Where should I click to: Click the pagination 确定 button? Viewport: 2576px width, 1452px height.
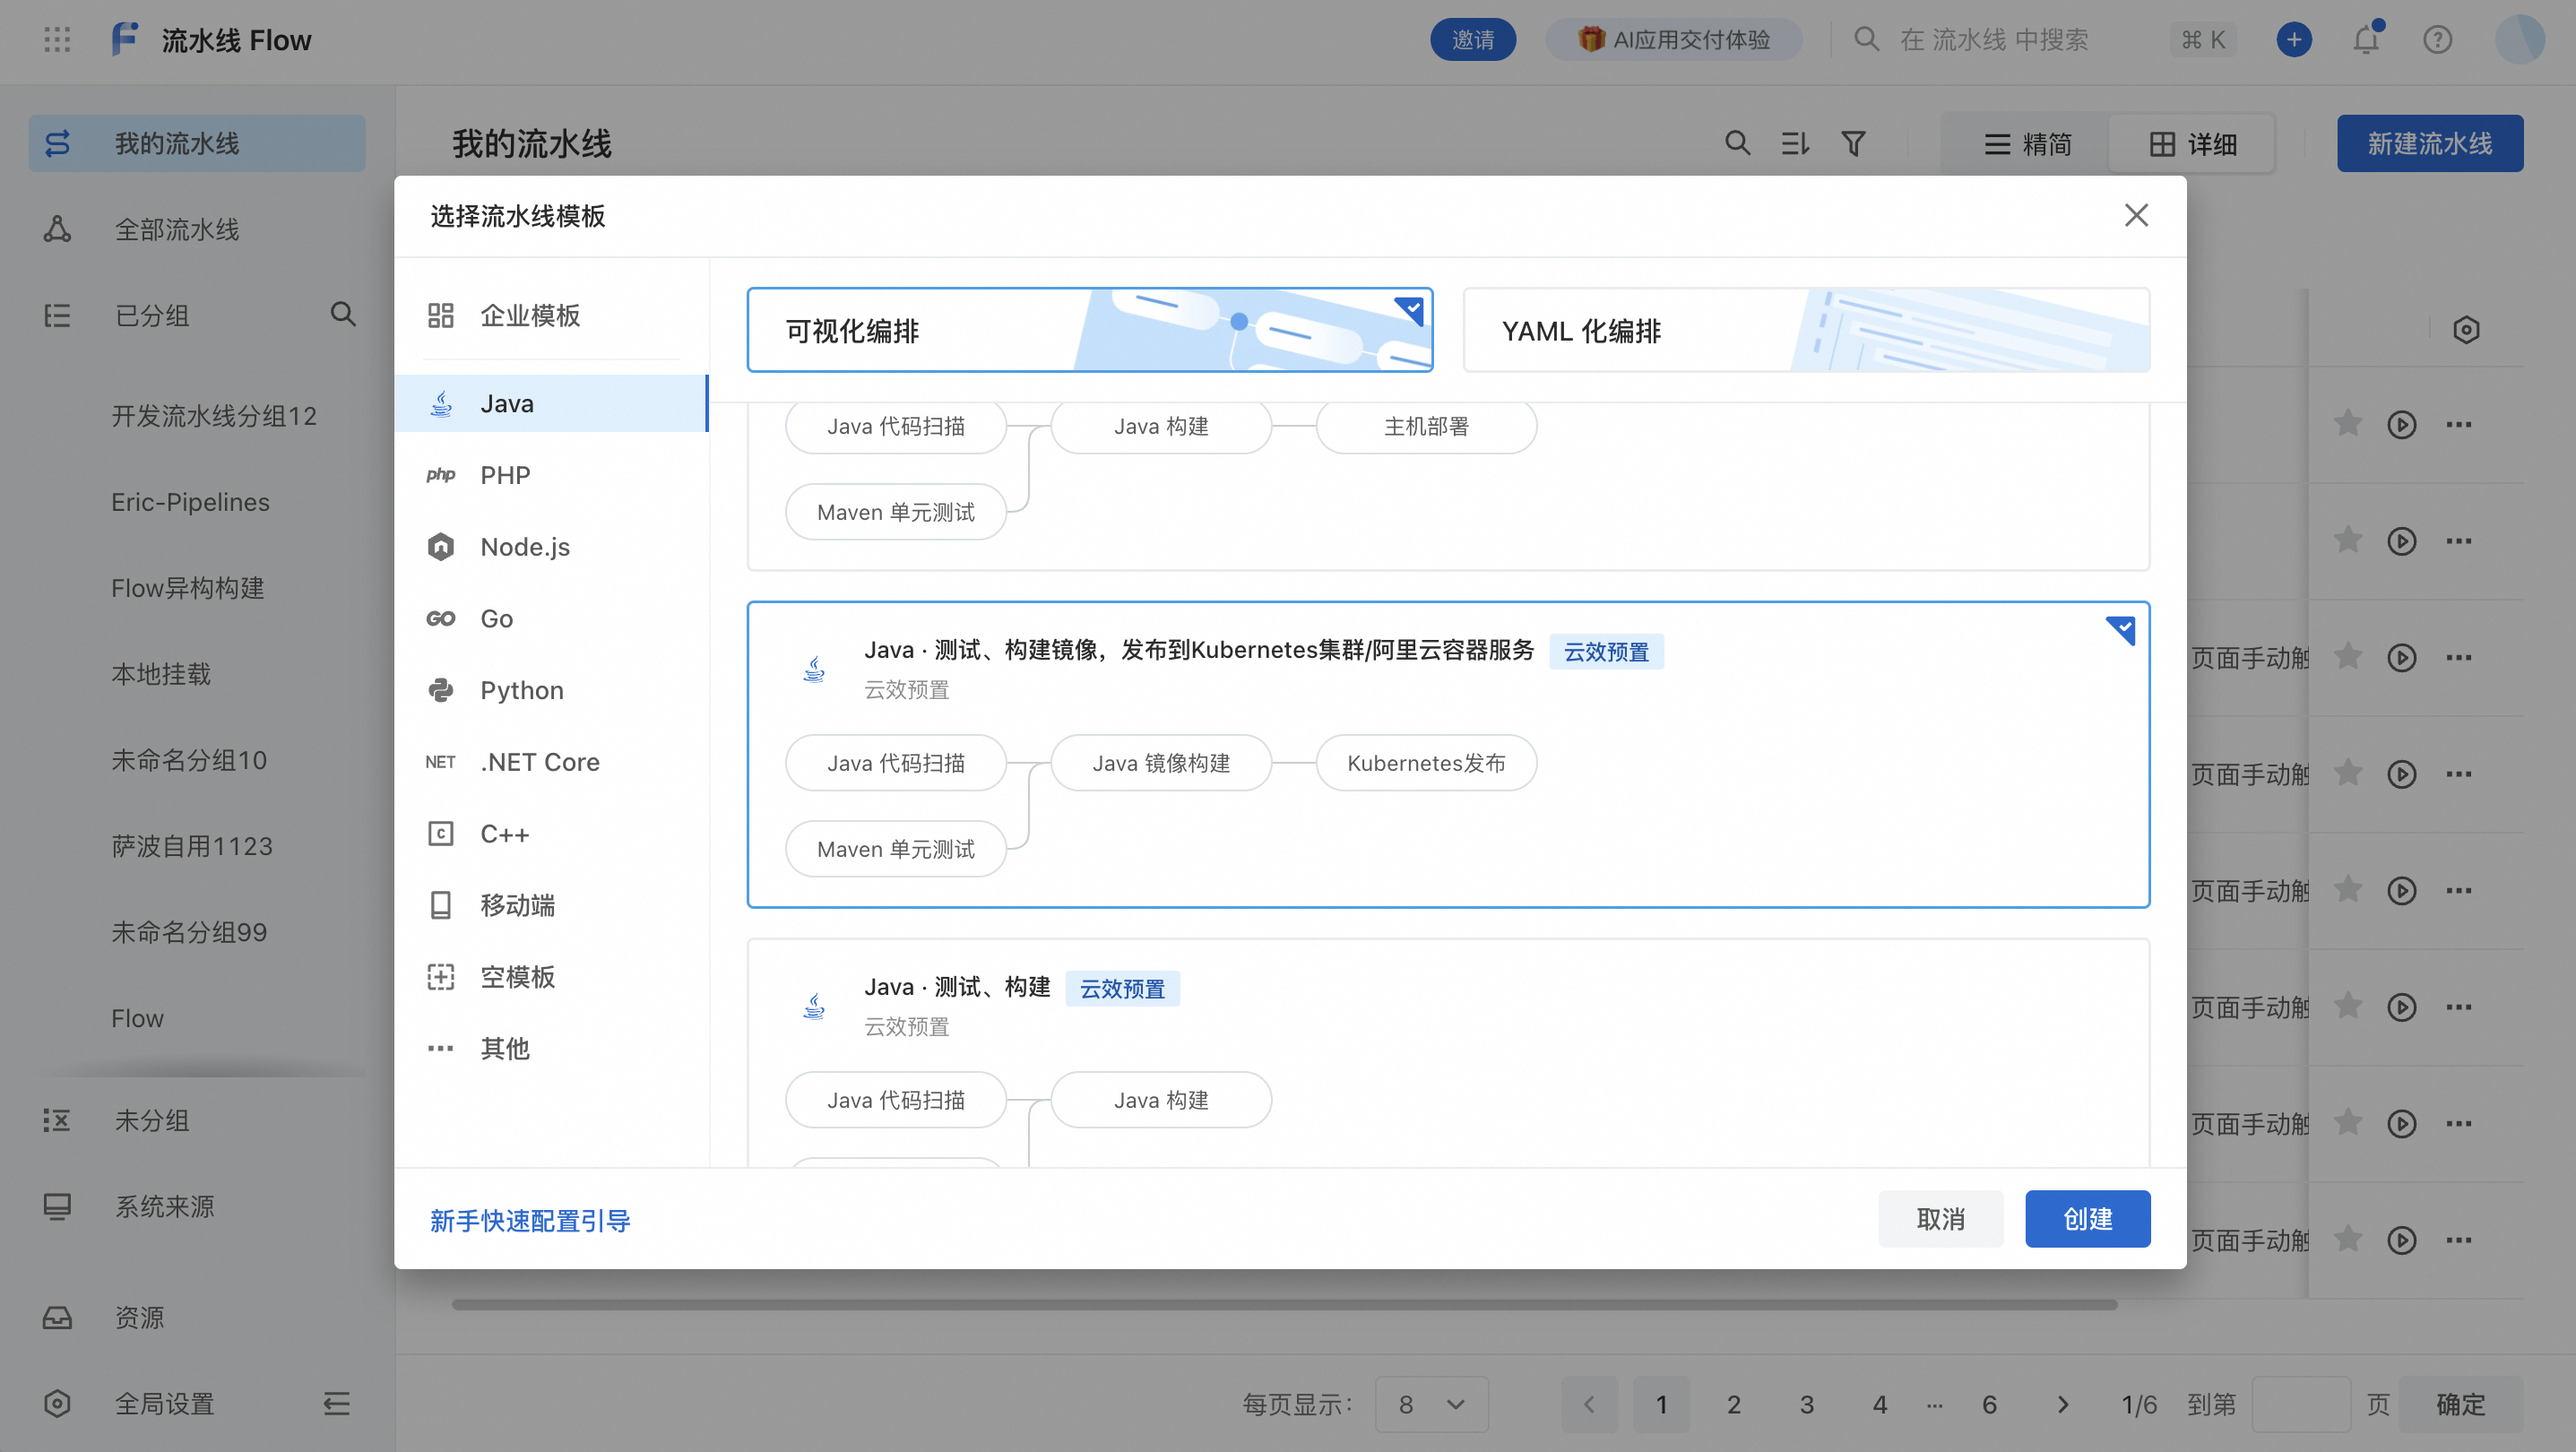coord(2461,1405)
